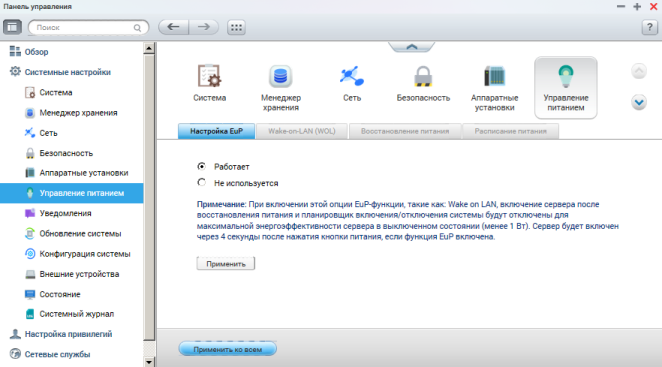Select Управление питанием bulb icon in top panel

point(566,76)
